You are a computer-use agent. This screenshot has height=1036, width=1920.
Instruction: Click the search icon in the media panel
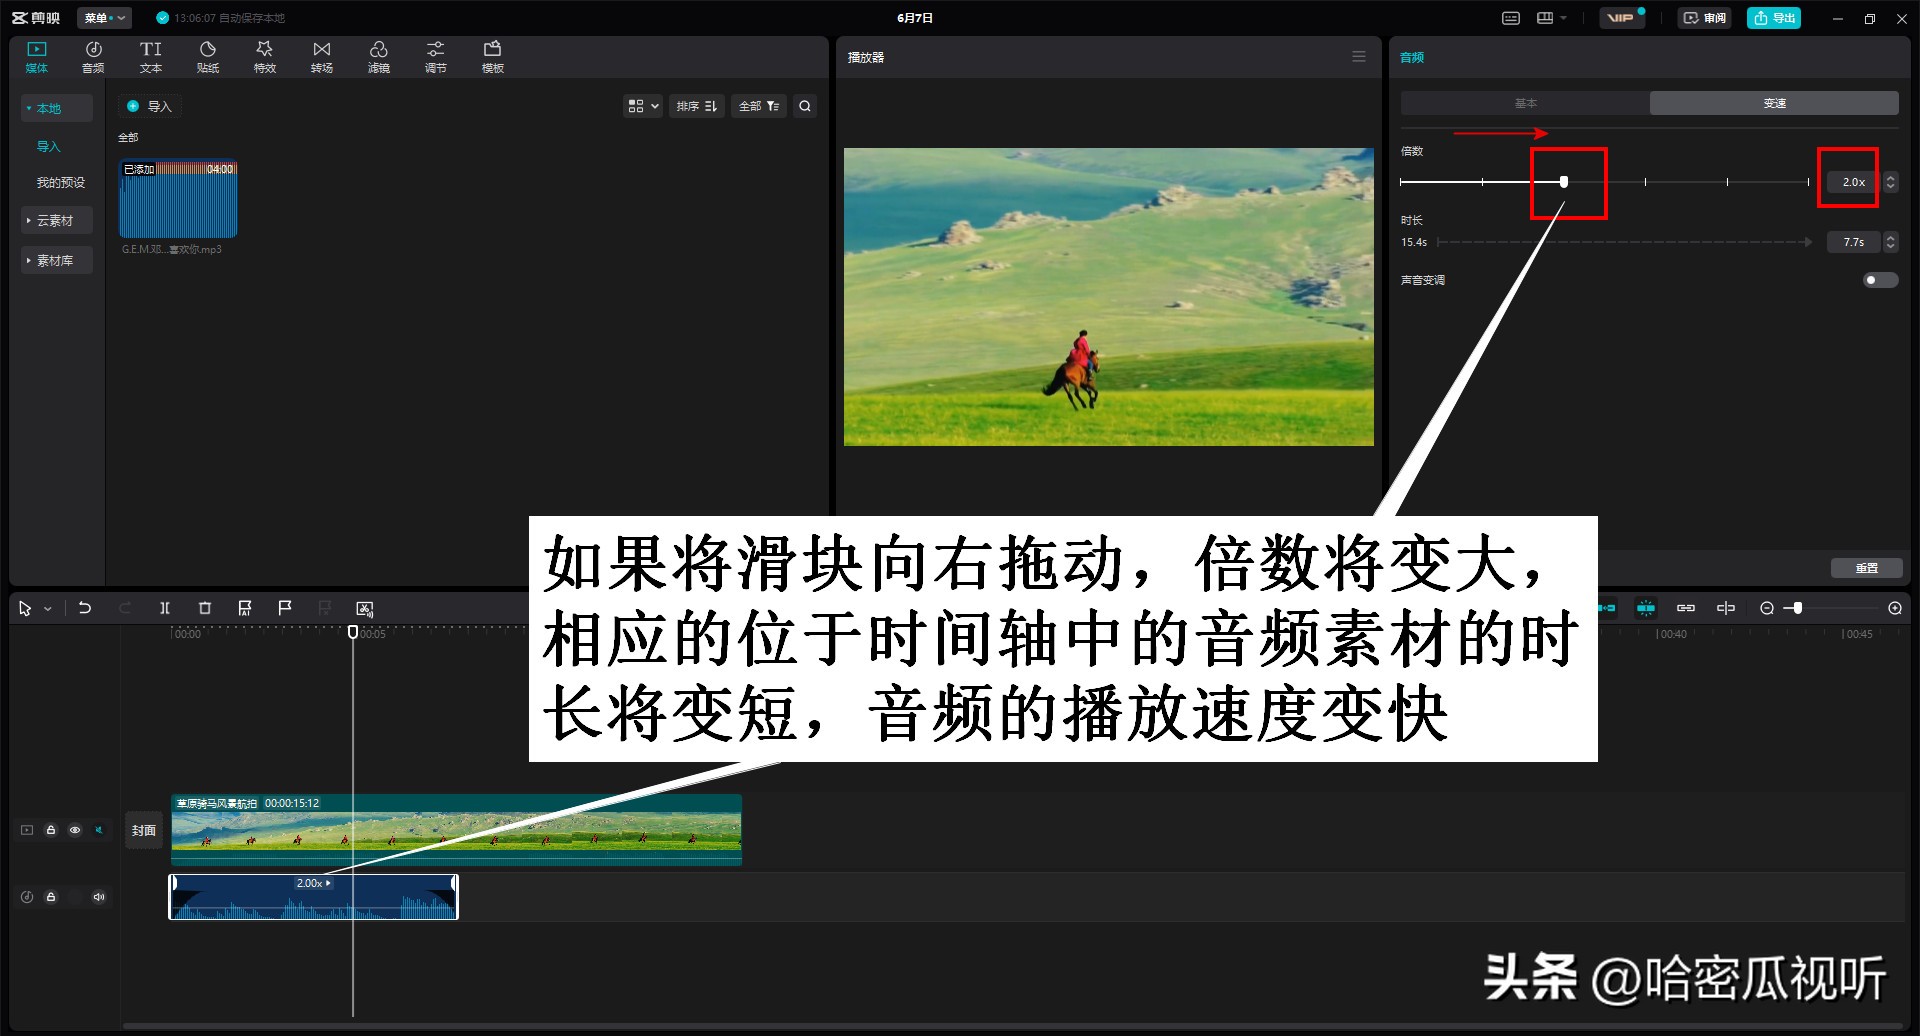pyautogui.click(x=804, y=106)
